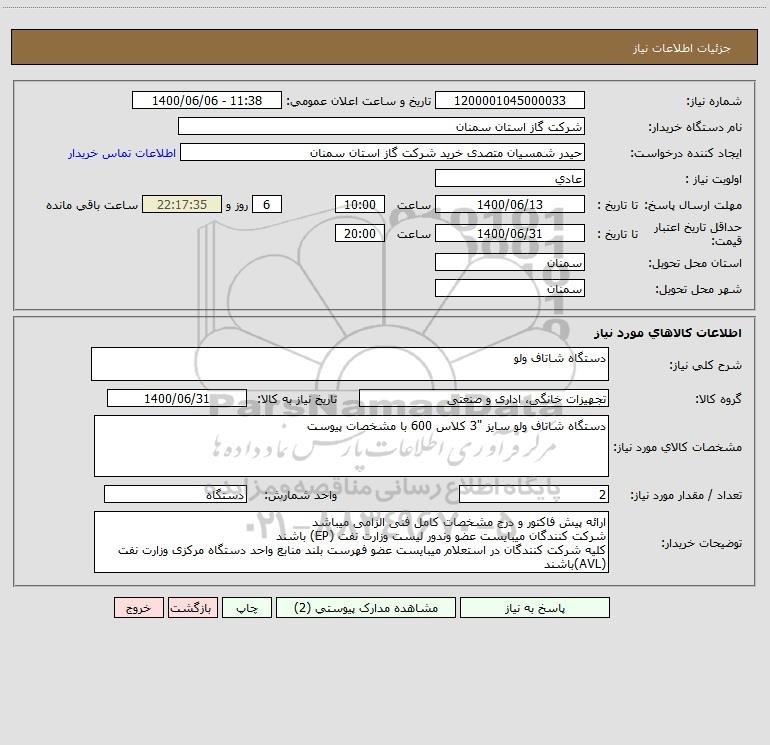Click the 'مهلت ارسال پاسخ: تا تاریخ :' label
The image size is (770, 745).
tap(670, 205)
